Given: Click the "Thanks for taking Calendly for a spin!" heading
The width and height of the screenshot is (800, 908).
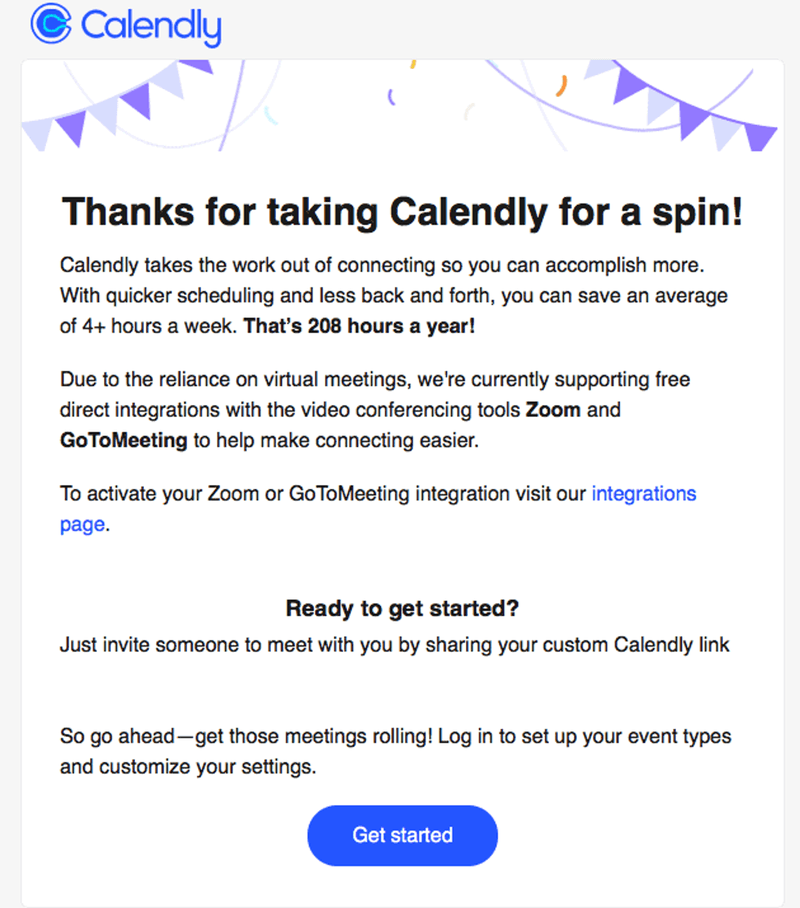Looking at the screenshot, I should tap(402, 212).
